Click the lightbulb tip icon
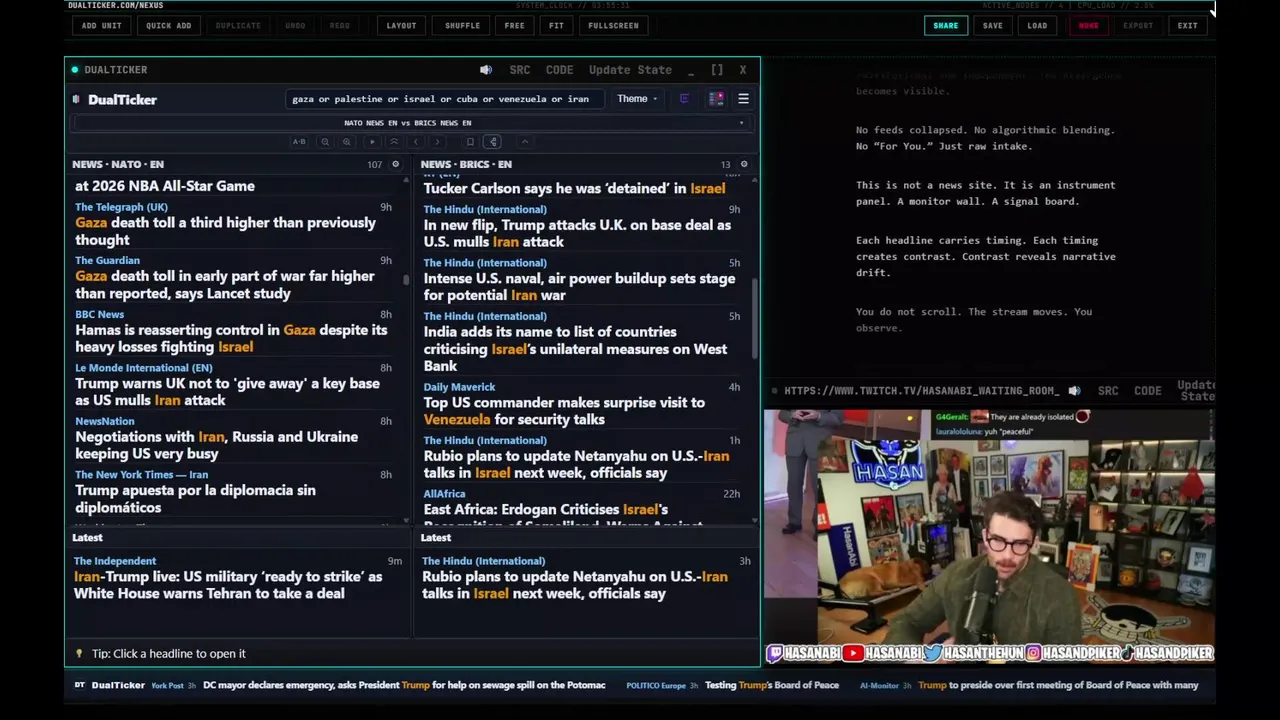Viewport: 1280px width, 720px height. point(79,654)
